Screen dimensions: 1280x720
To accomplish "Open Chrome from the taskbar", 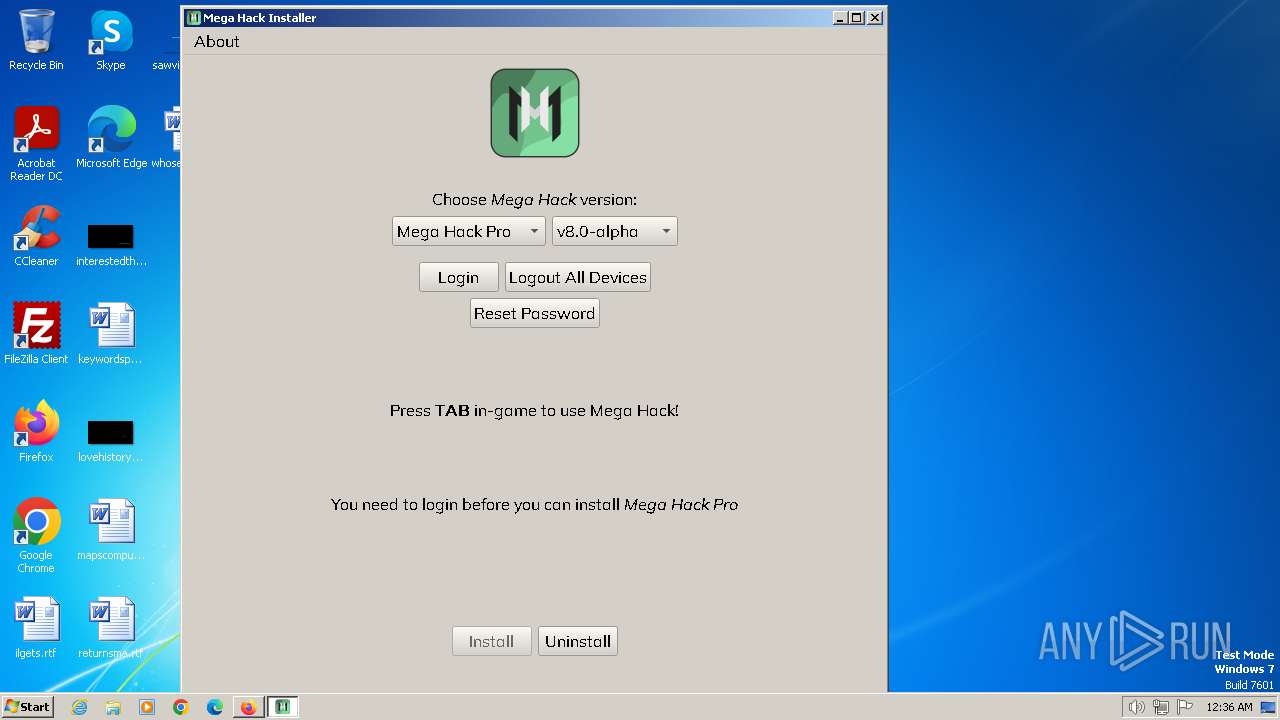I will click(x=181, y=707).
